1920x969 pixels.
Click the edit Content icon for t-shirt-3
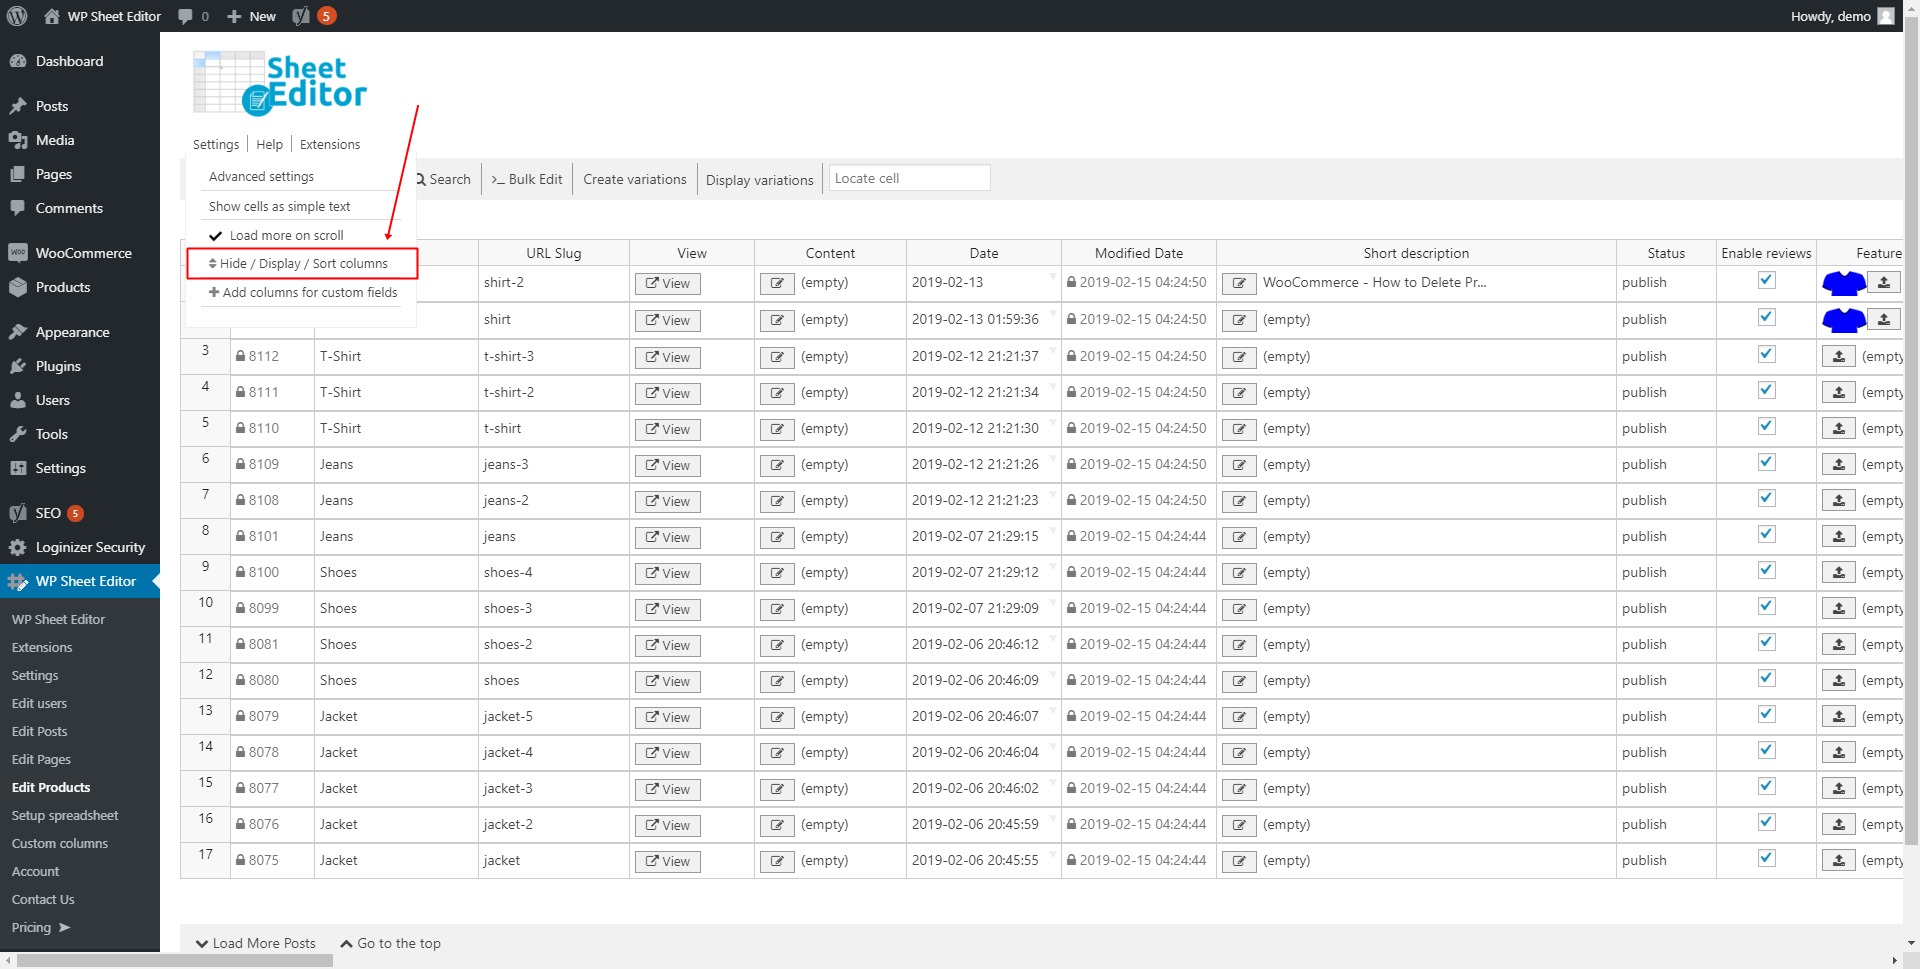[777, 357]
